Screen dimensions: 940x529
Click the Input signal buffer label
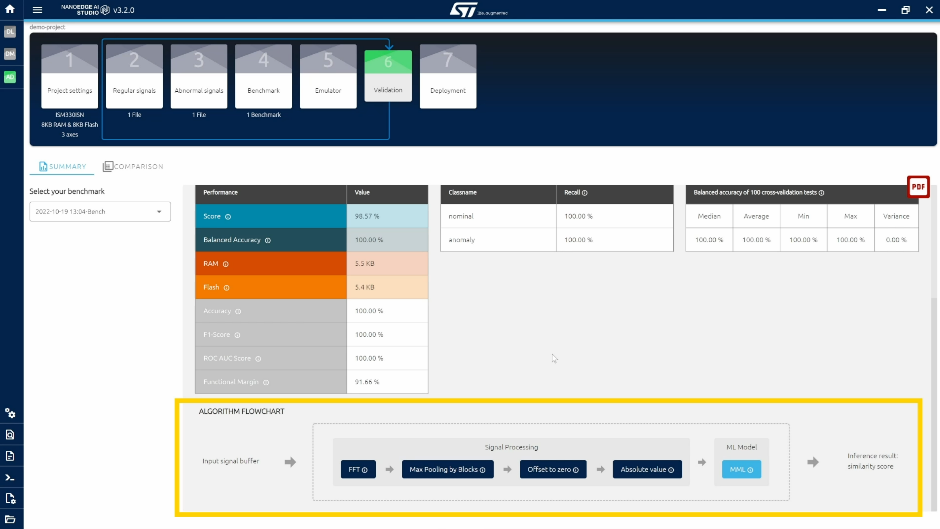tap(231, 461)
